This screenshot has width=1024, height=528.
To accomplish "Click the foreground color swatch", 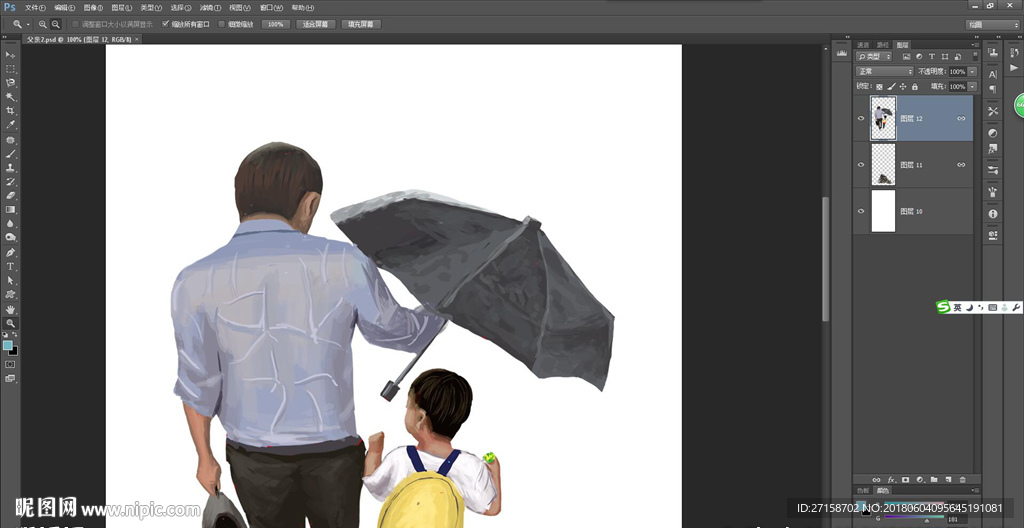I will pyautogui.click(x=8, y=345).
